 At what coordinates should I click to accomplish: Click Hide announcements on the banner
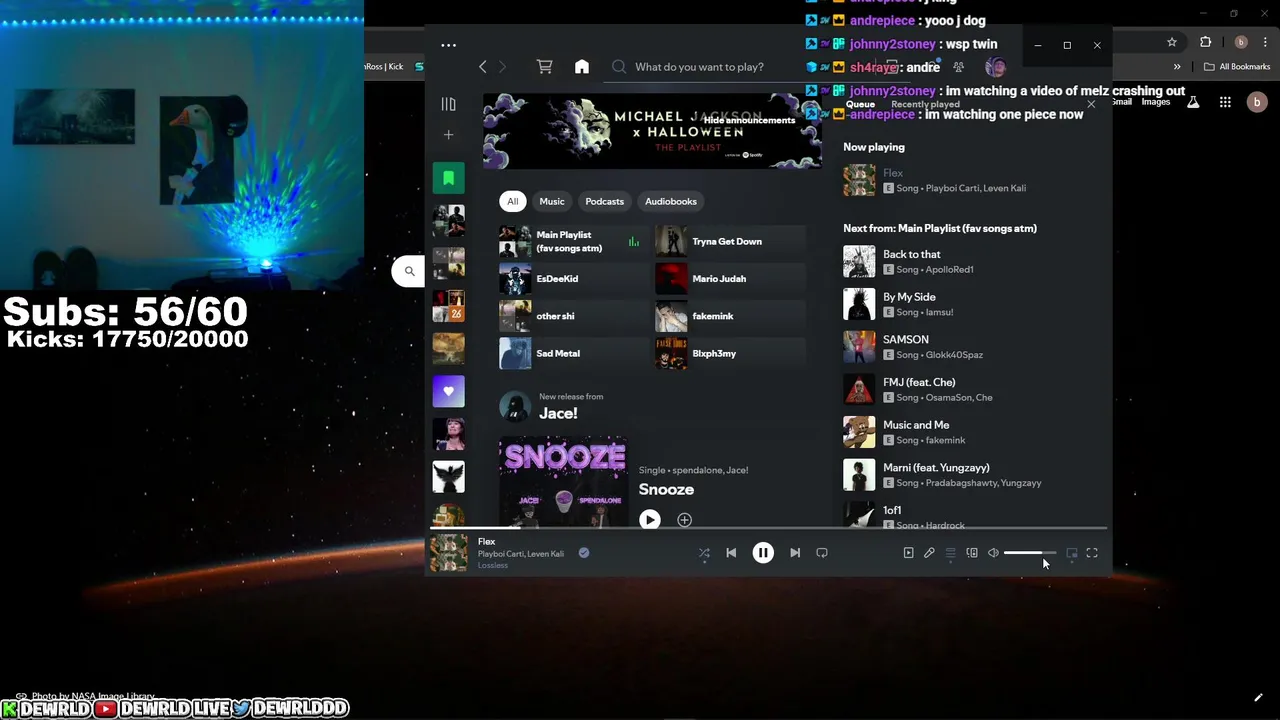749,120
